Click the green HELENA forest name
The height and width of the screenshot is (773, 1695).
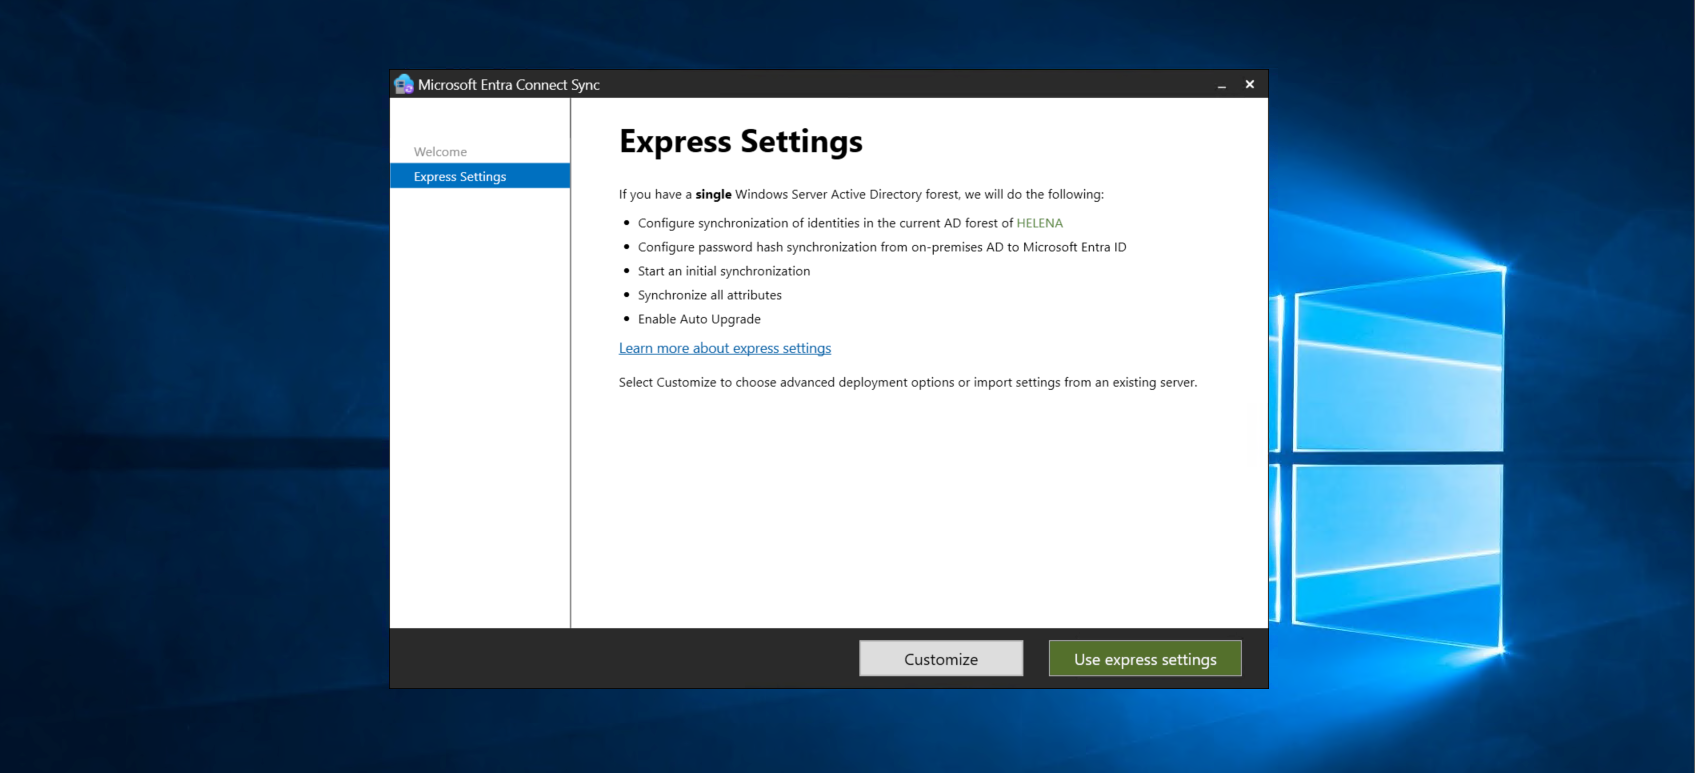tap(1039, 223)
